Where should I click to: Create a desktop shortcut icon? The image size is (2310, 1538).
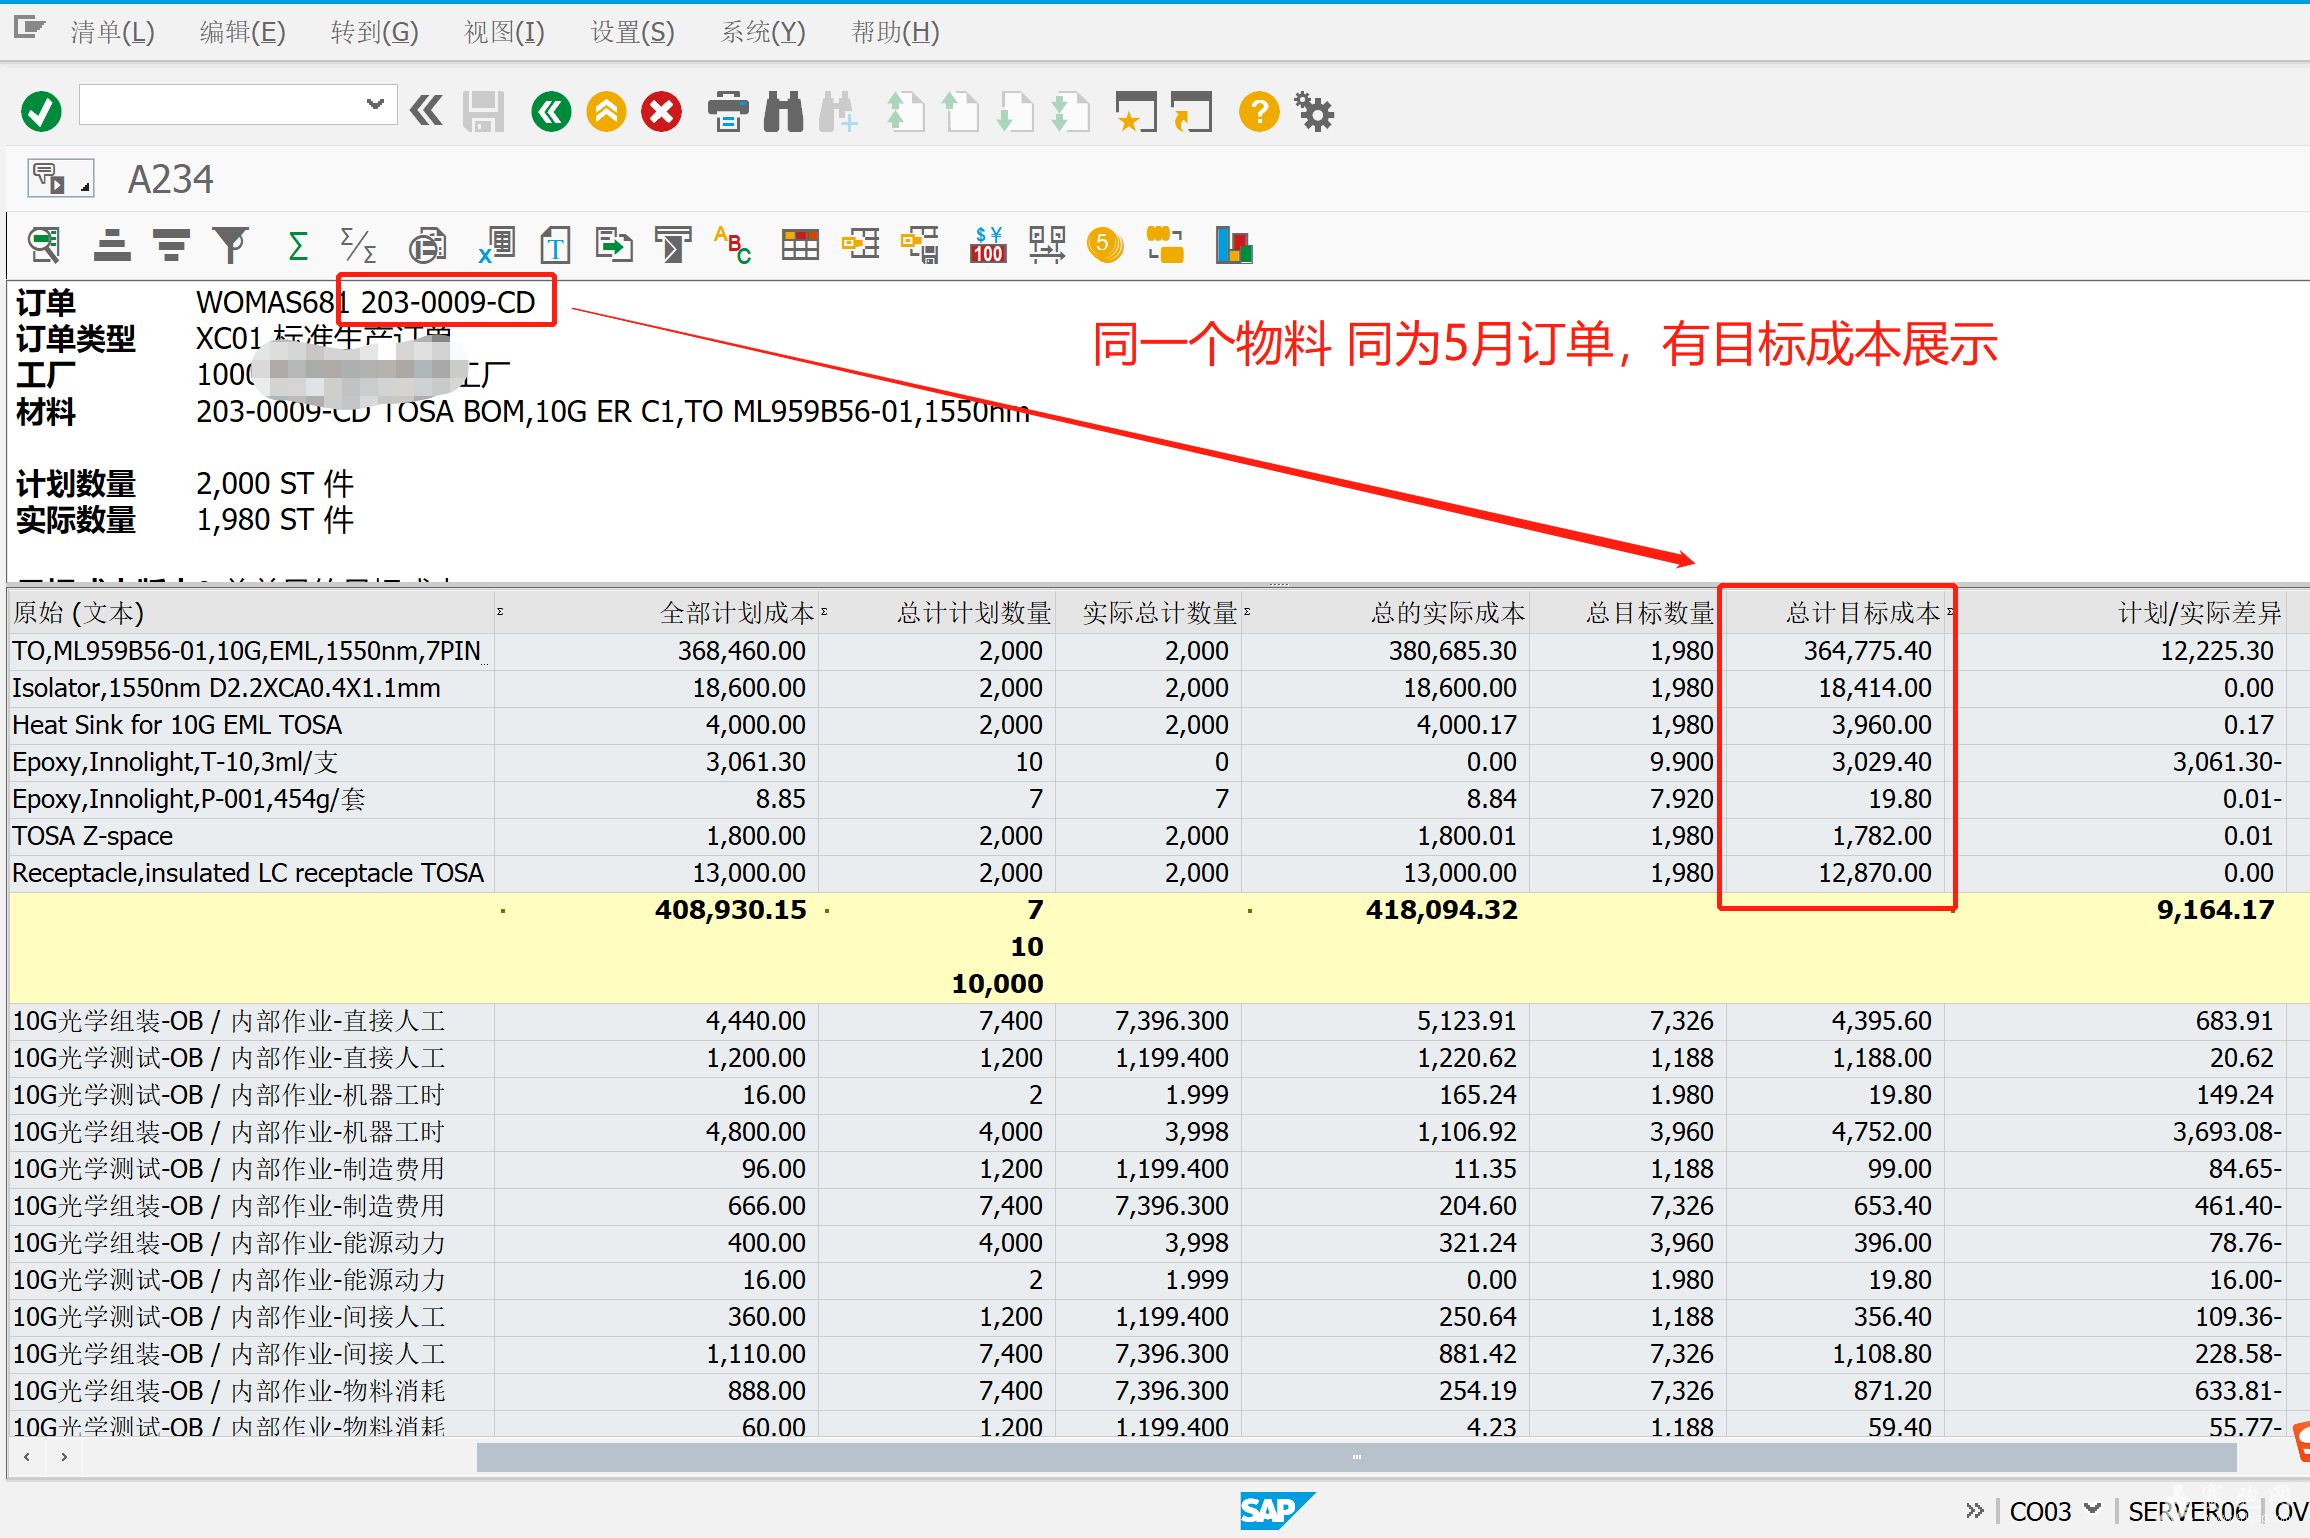(1191, 111)
